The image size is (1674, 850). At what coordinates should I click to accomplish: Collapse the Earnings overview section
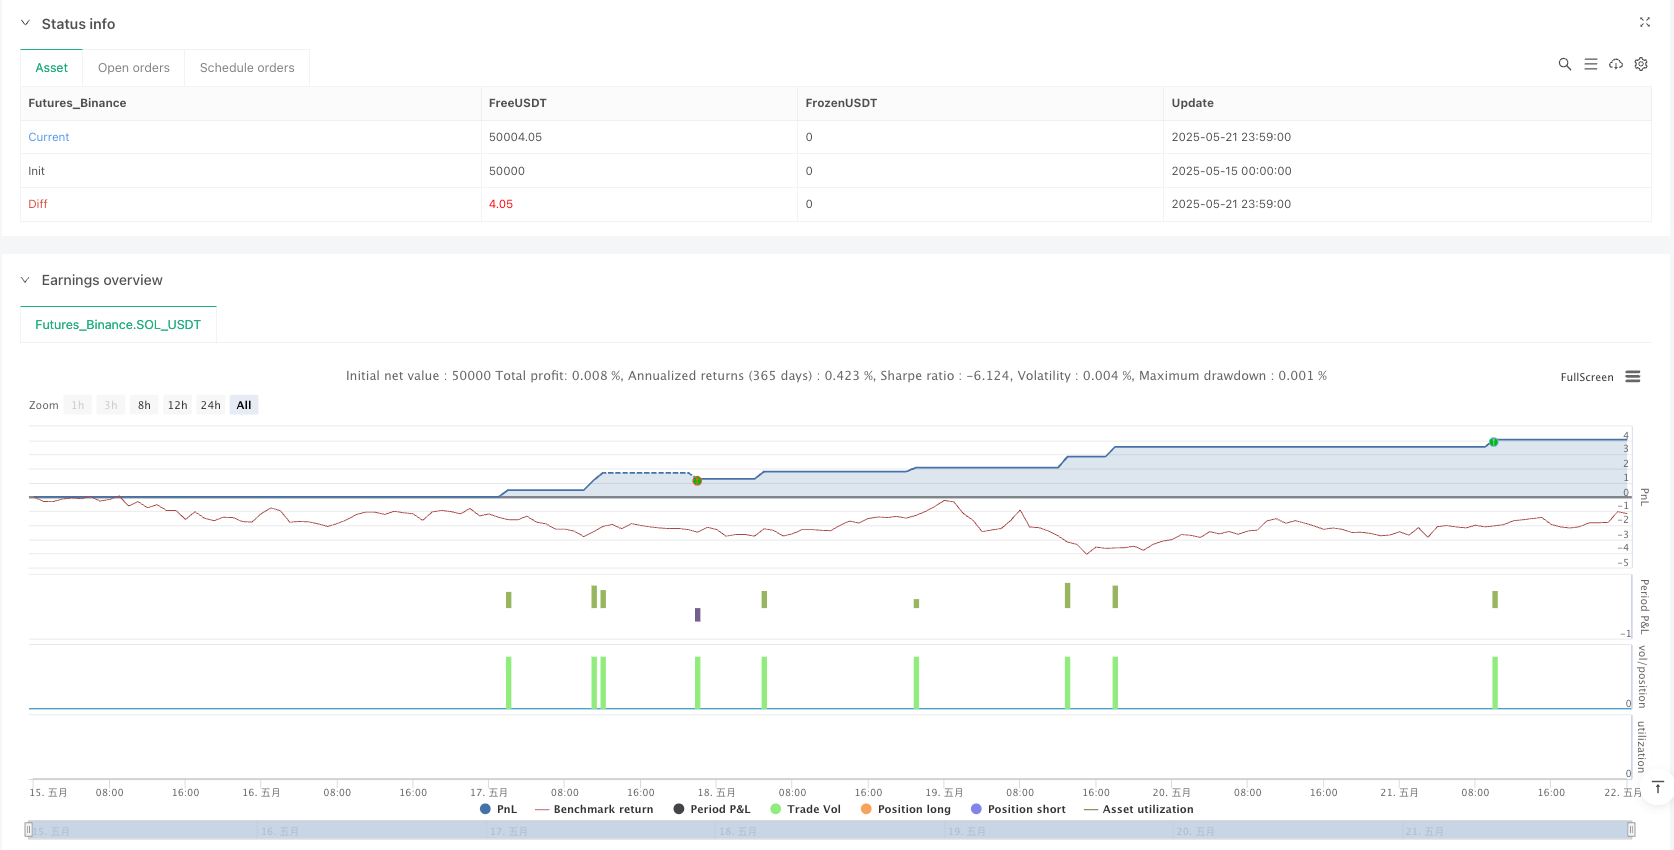point(25,280)
